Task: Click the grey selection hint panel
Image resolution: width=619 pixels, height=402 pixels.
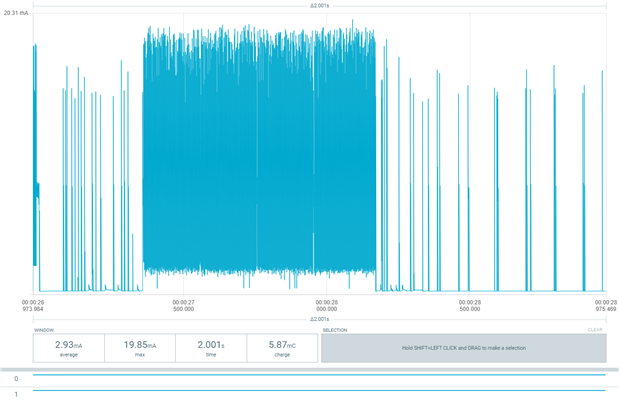Action: (x=464, y=348)
